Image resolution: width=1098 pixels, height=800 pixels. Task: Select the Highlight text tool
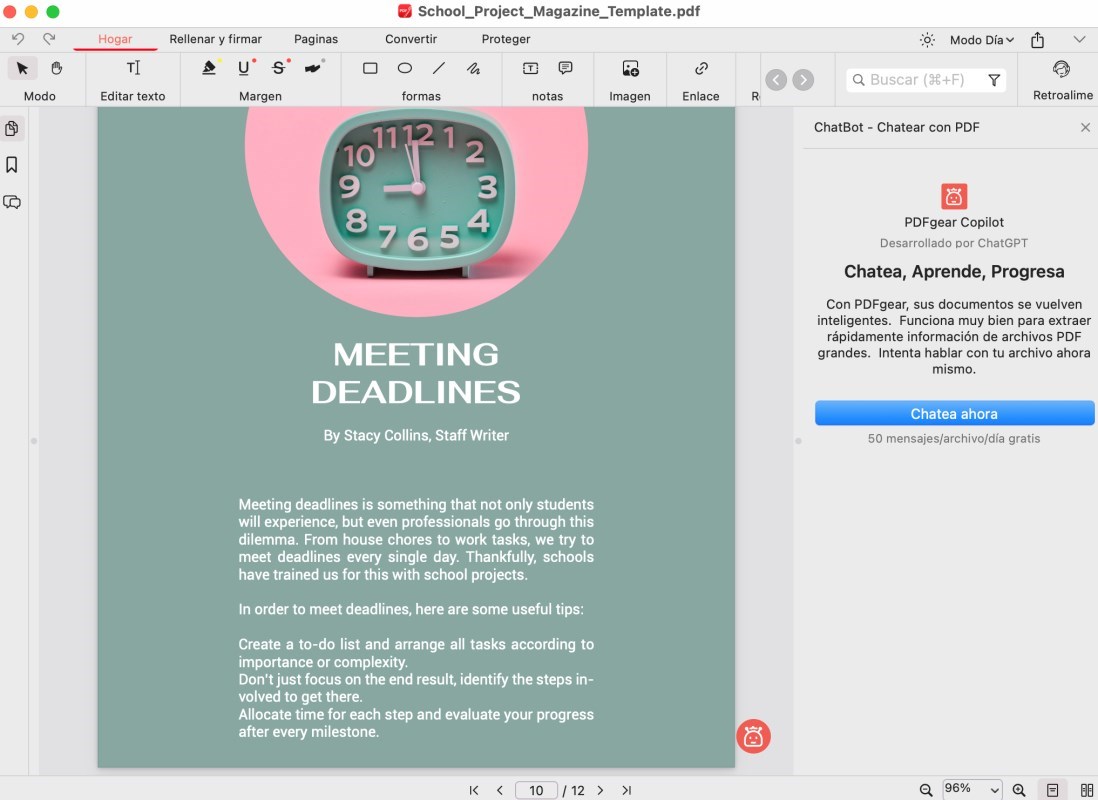209,68
